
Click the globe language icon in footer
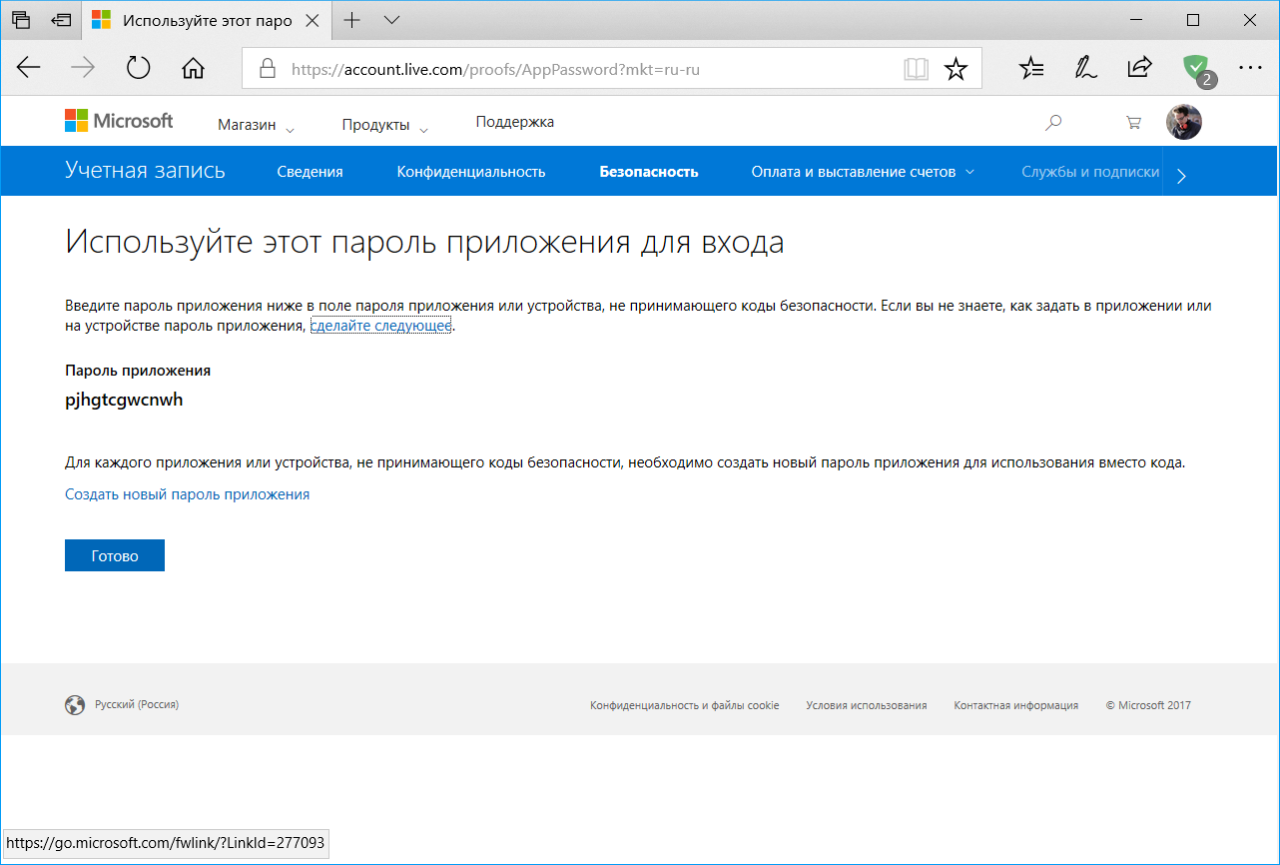tap(75, 705)
